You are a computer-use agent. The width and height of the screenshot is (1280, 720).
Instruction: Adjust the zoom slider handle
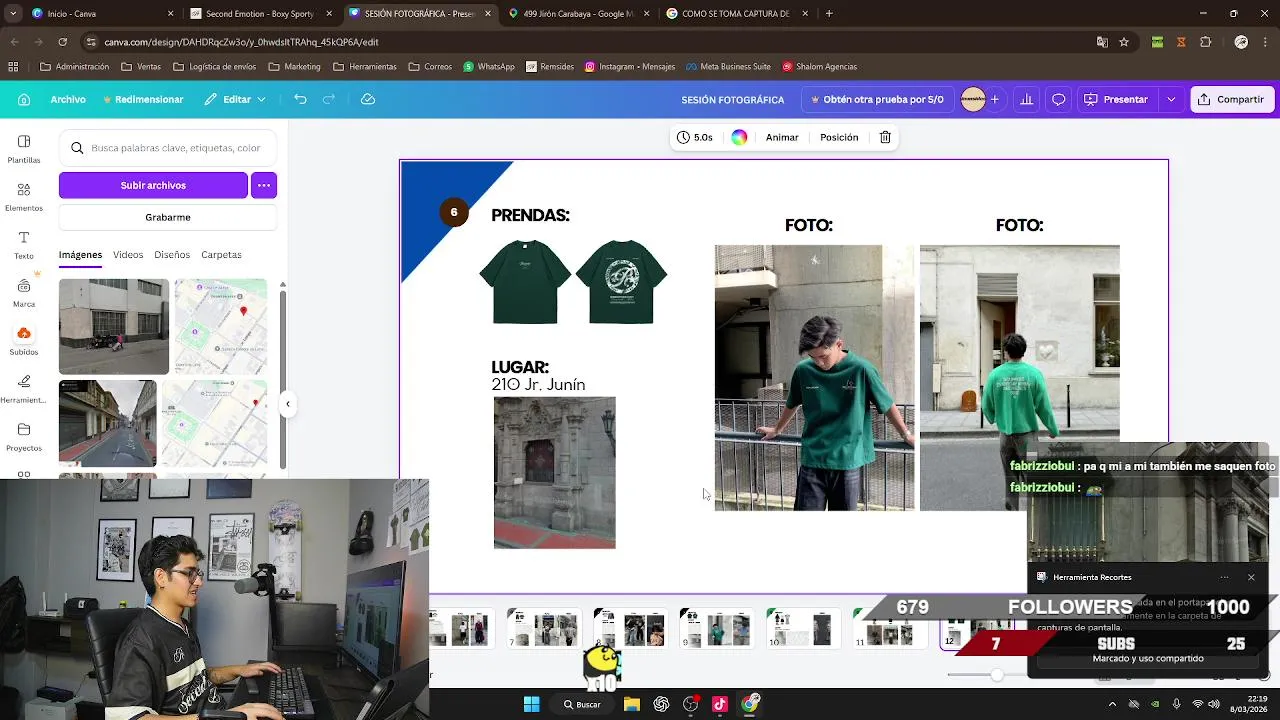tap(997, 675)
